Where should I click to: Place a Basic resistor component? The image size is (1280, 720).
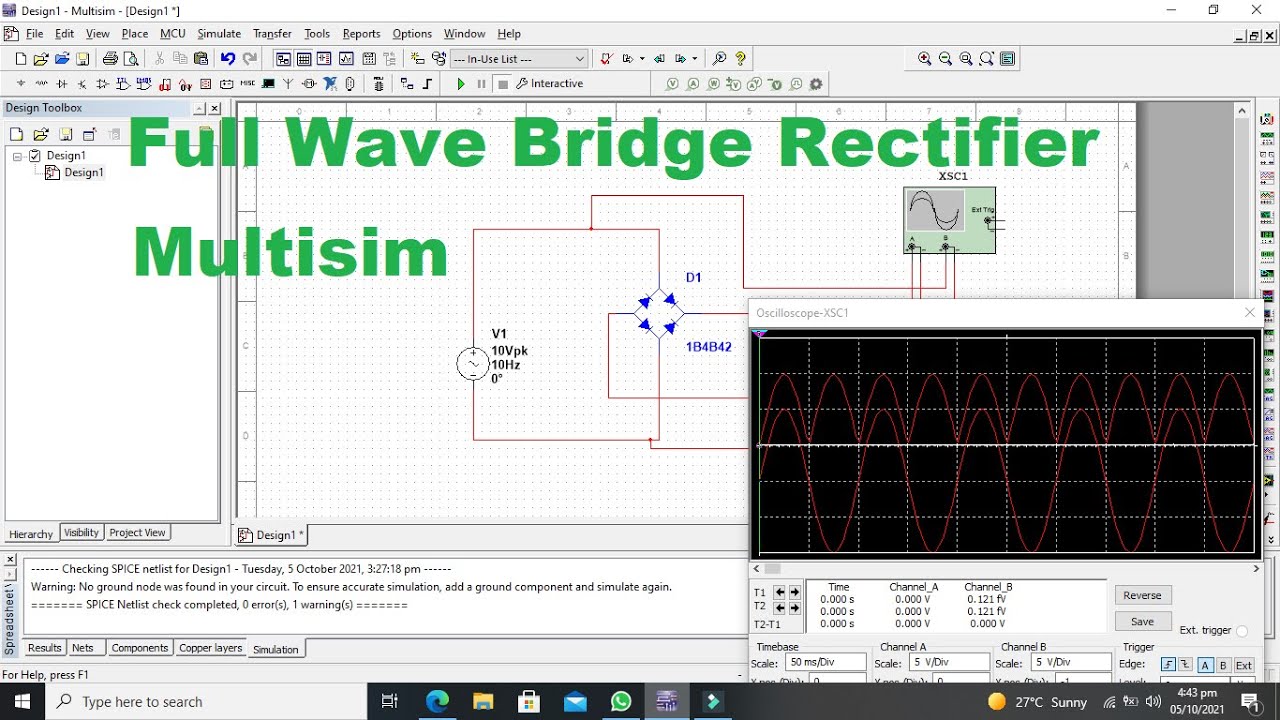(x=41, y=84)
